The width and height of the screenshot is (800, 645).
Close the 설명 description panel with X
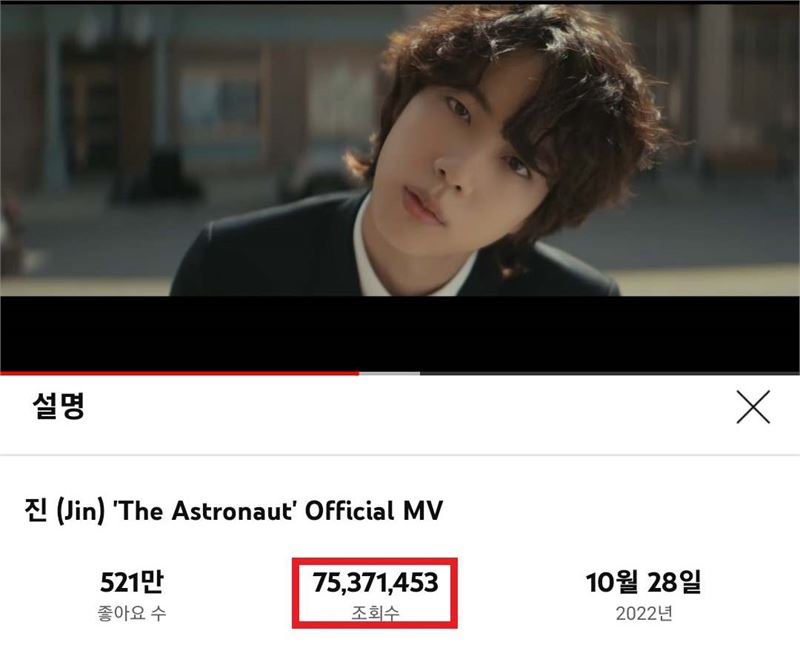click(753, 407)
